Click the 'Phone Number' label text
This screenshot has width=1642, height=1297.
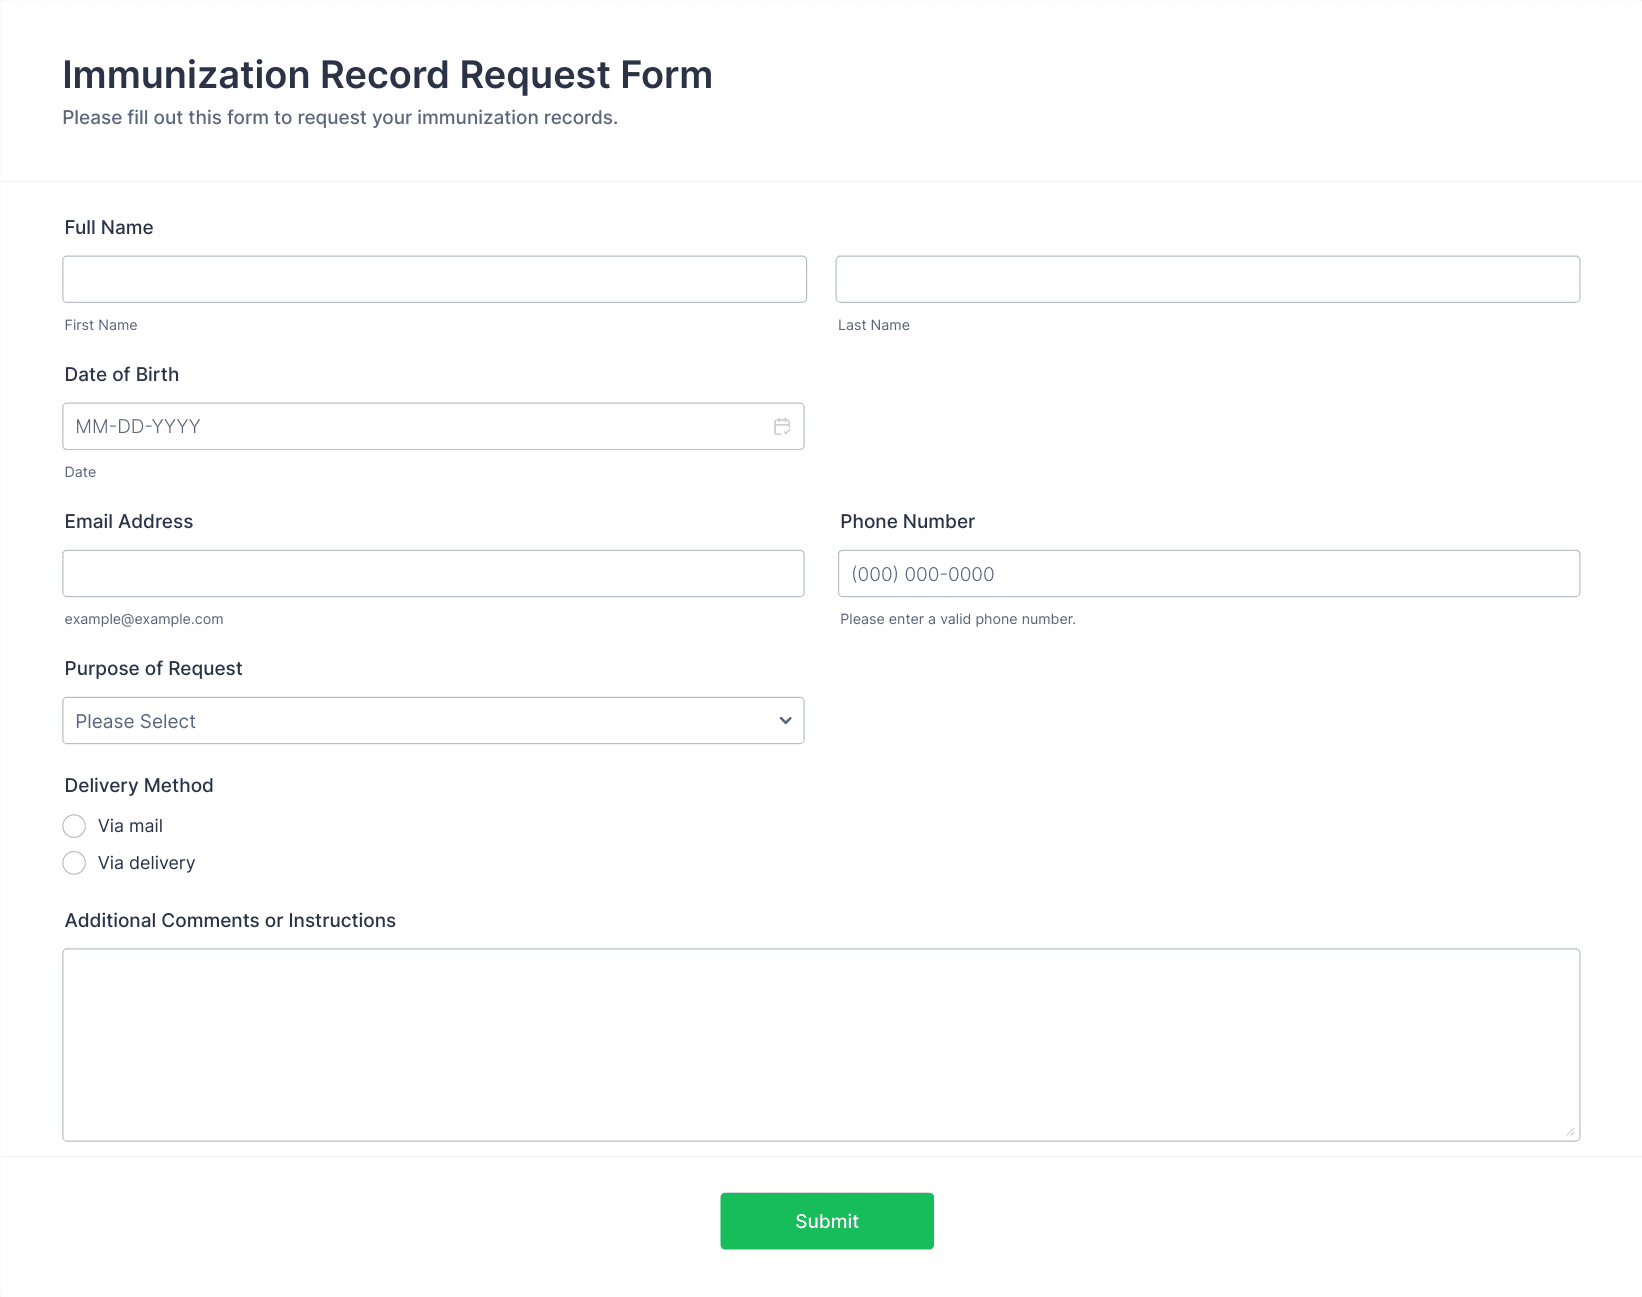pos(907,522)
